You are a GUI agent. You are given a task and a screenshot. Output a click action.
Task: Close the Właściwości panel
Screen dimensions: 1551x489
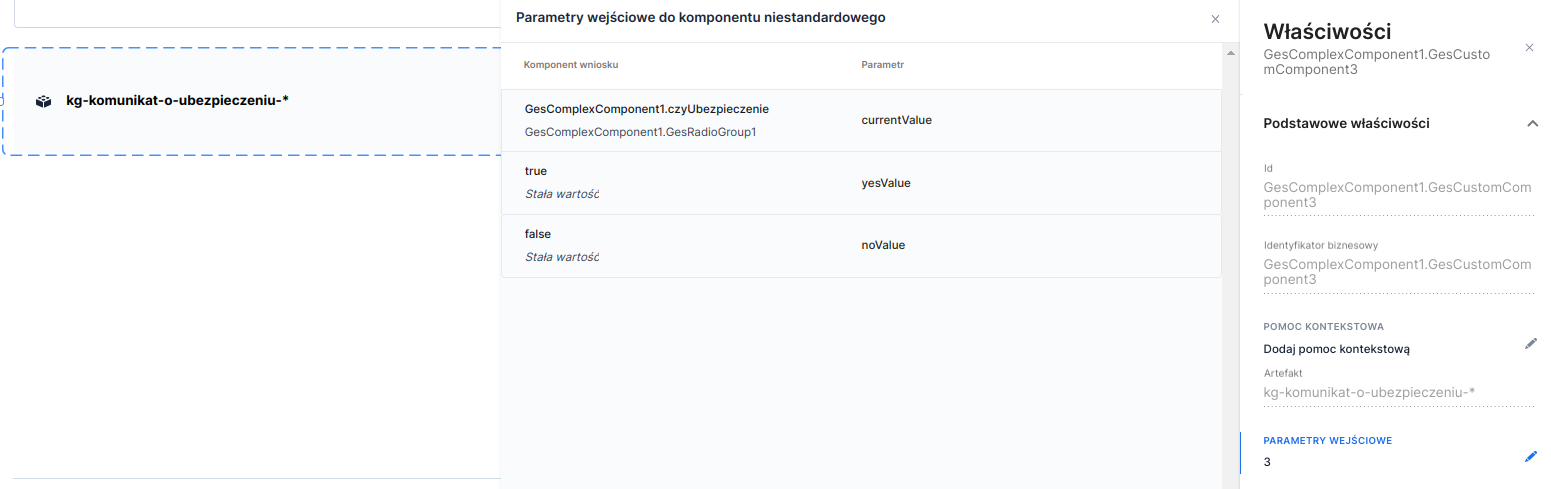point(1529,47)
